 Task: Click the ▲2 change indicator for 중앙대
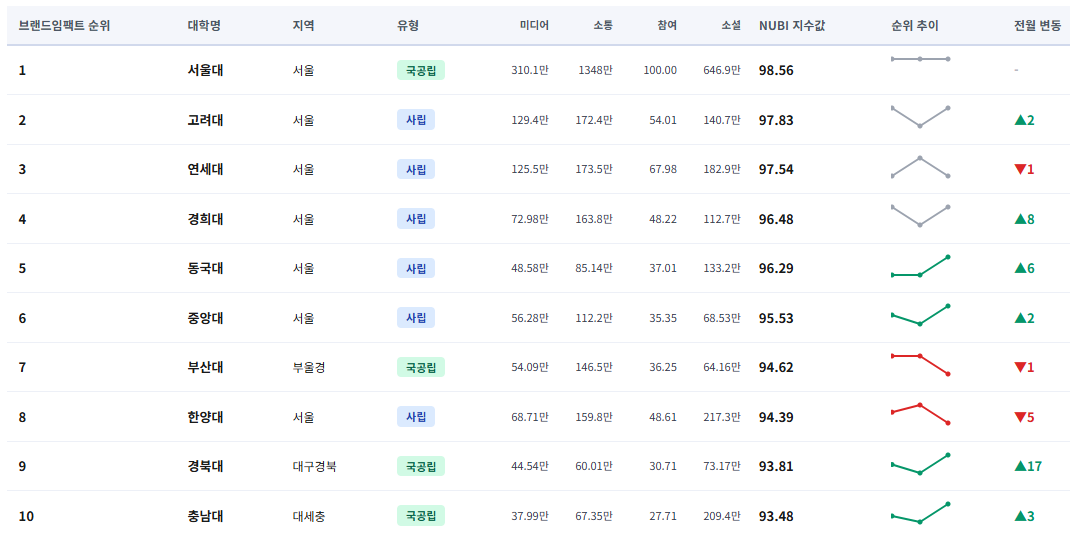(x=1024, y=318)
